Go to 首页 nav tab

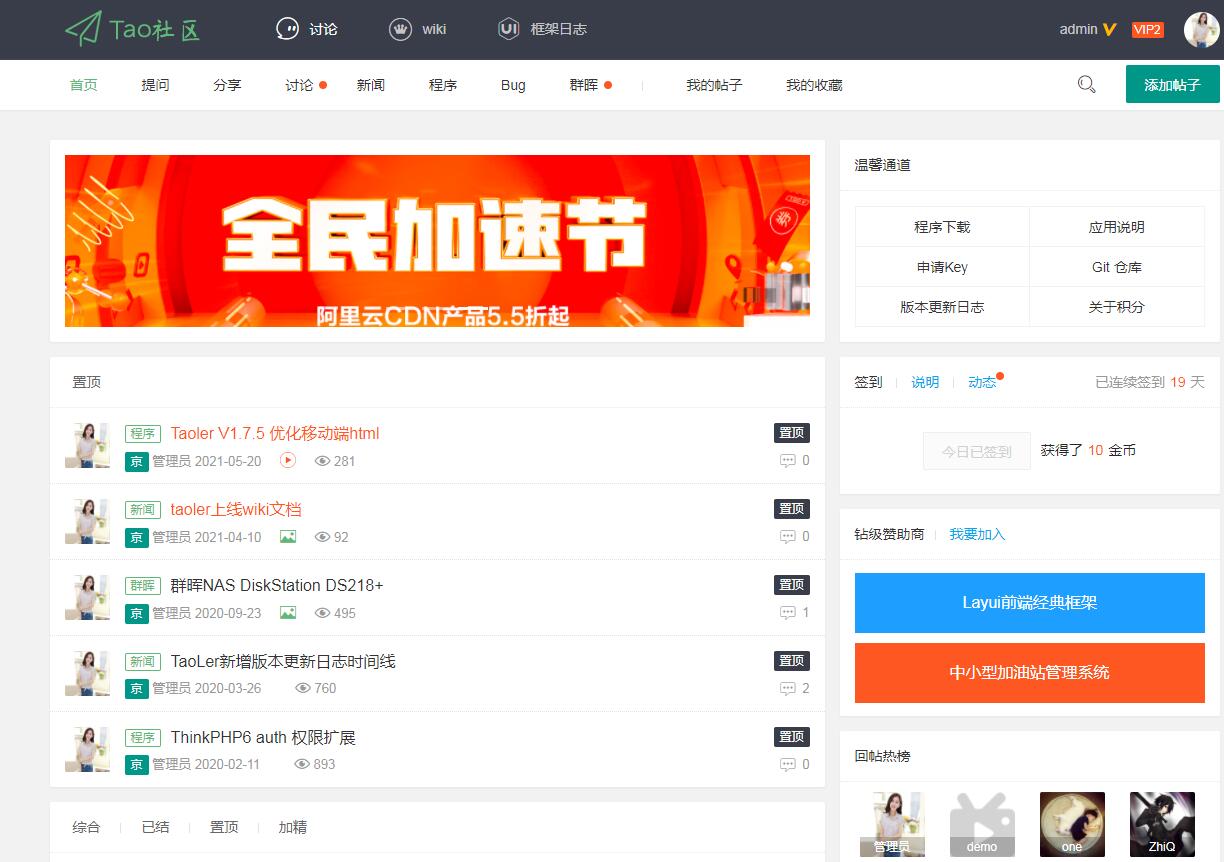pos(84,85)
